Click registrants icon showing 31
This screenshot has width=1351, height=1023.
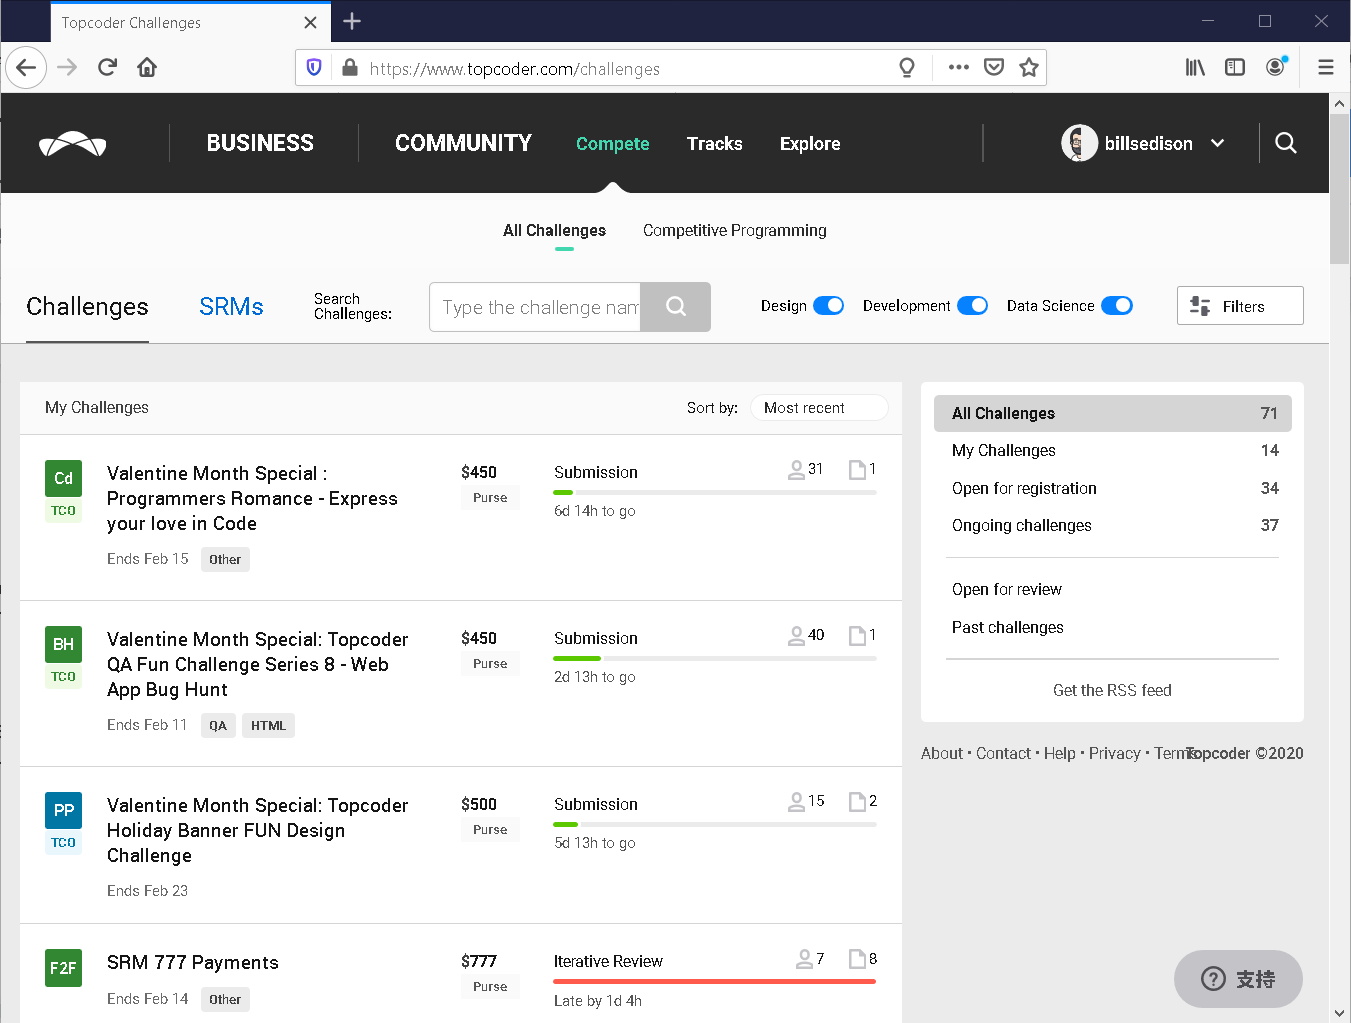point(796,469)
